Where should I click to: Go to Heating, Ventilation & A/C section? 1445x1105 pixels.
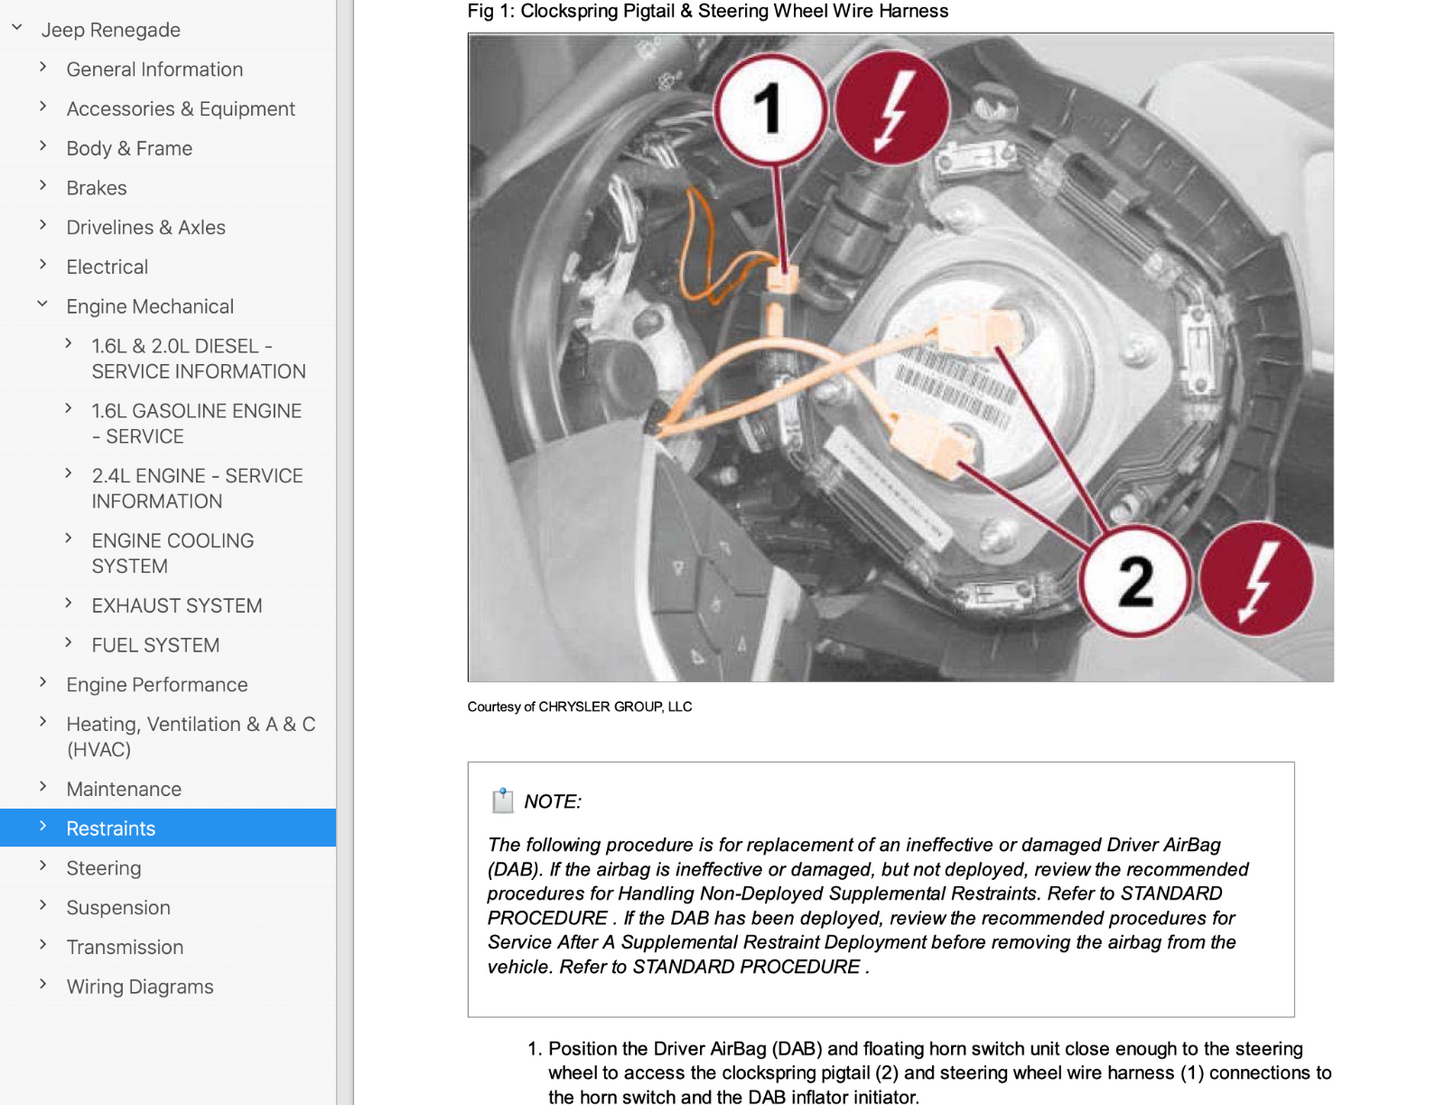tap(190, 736)
